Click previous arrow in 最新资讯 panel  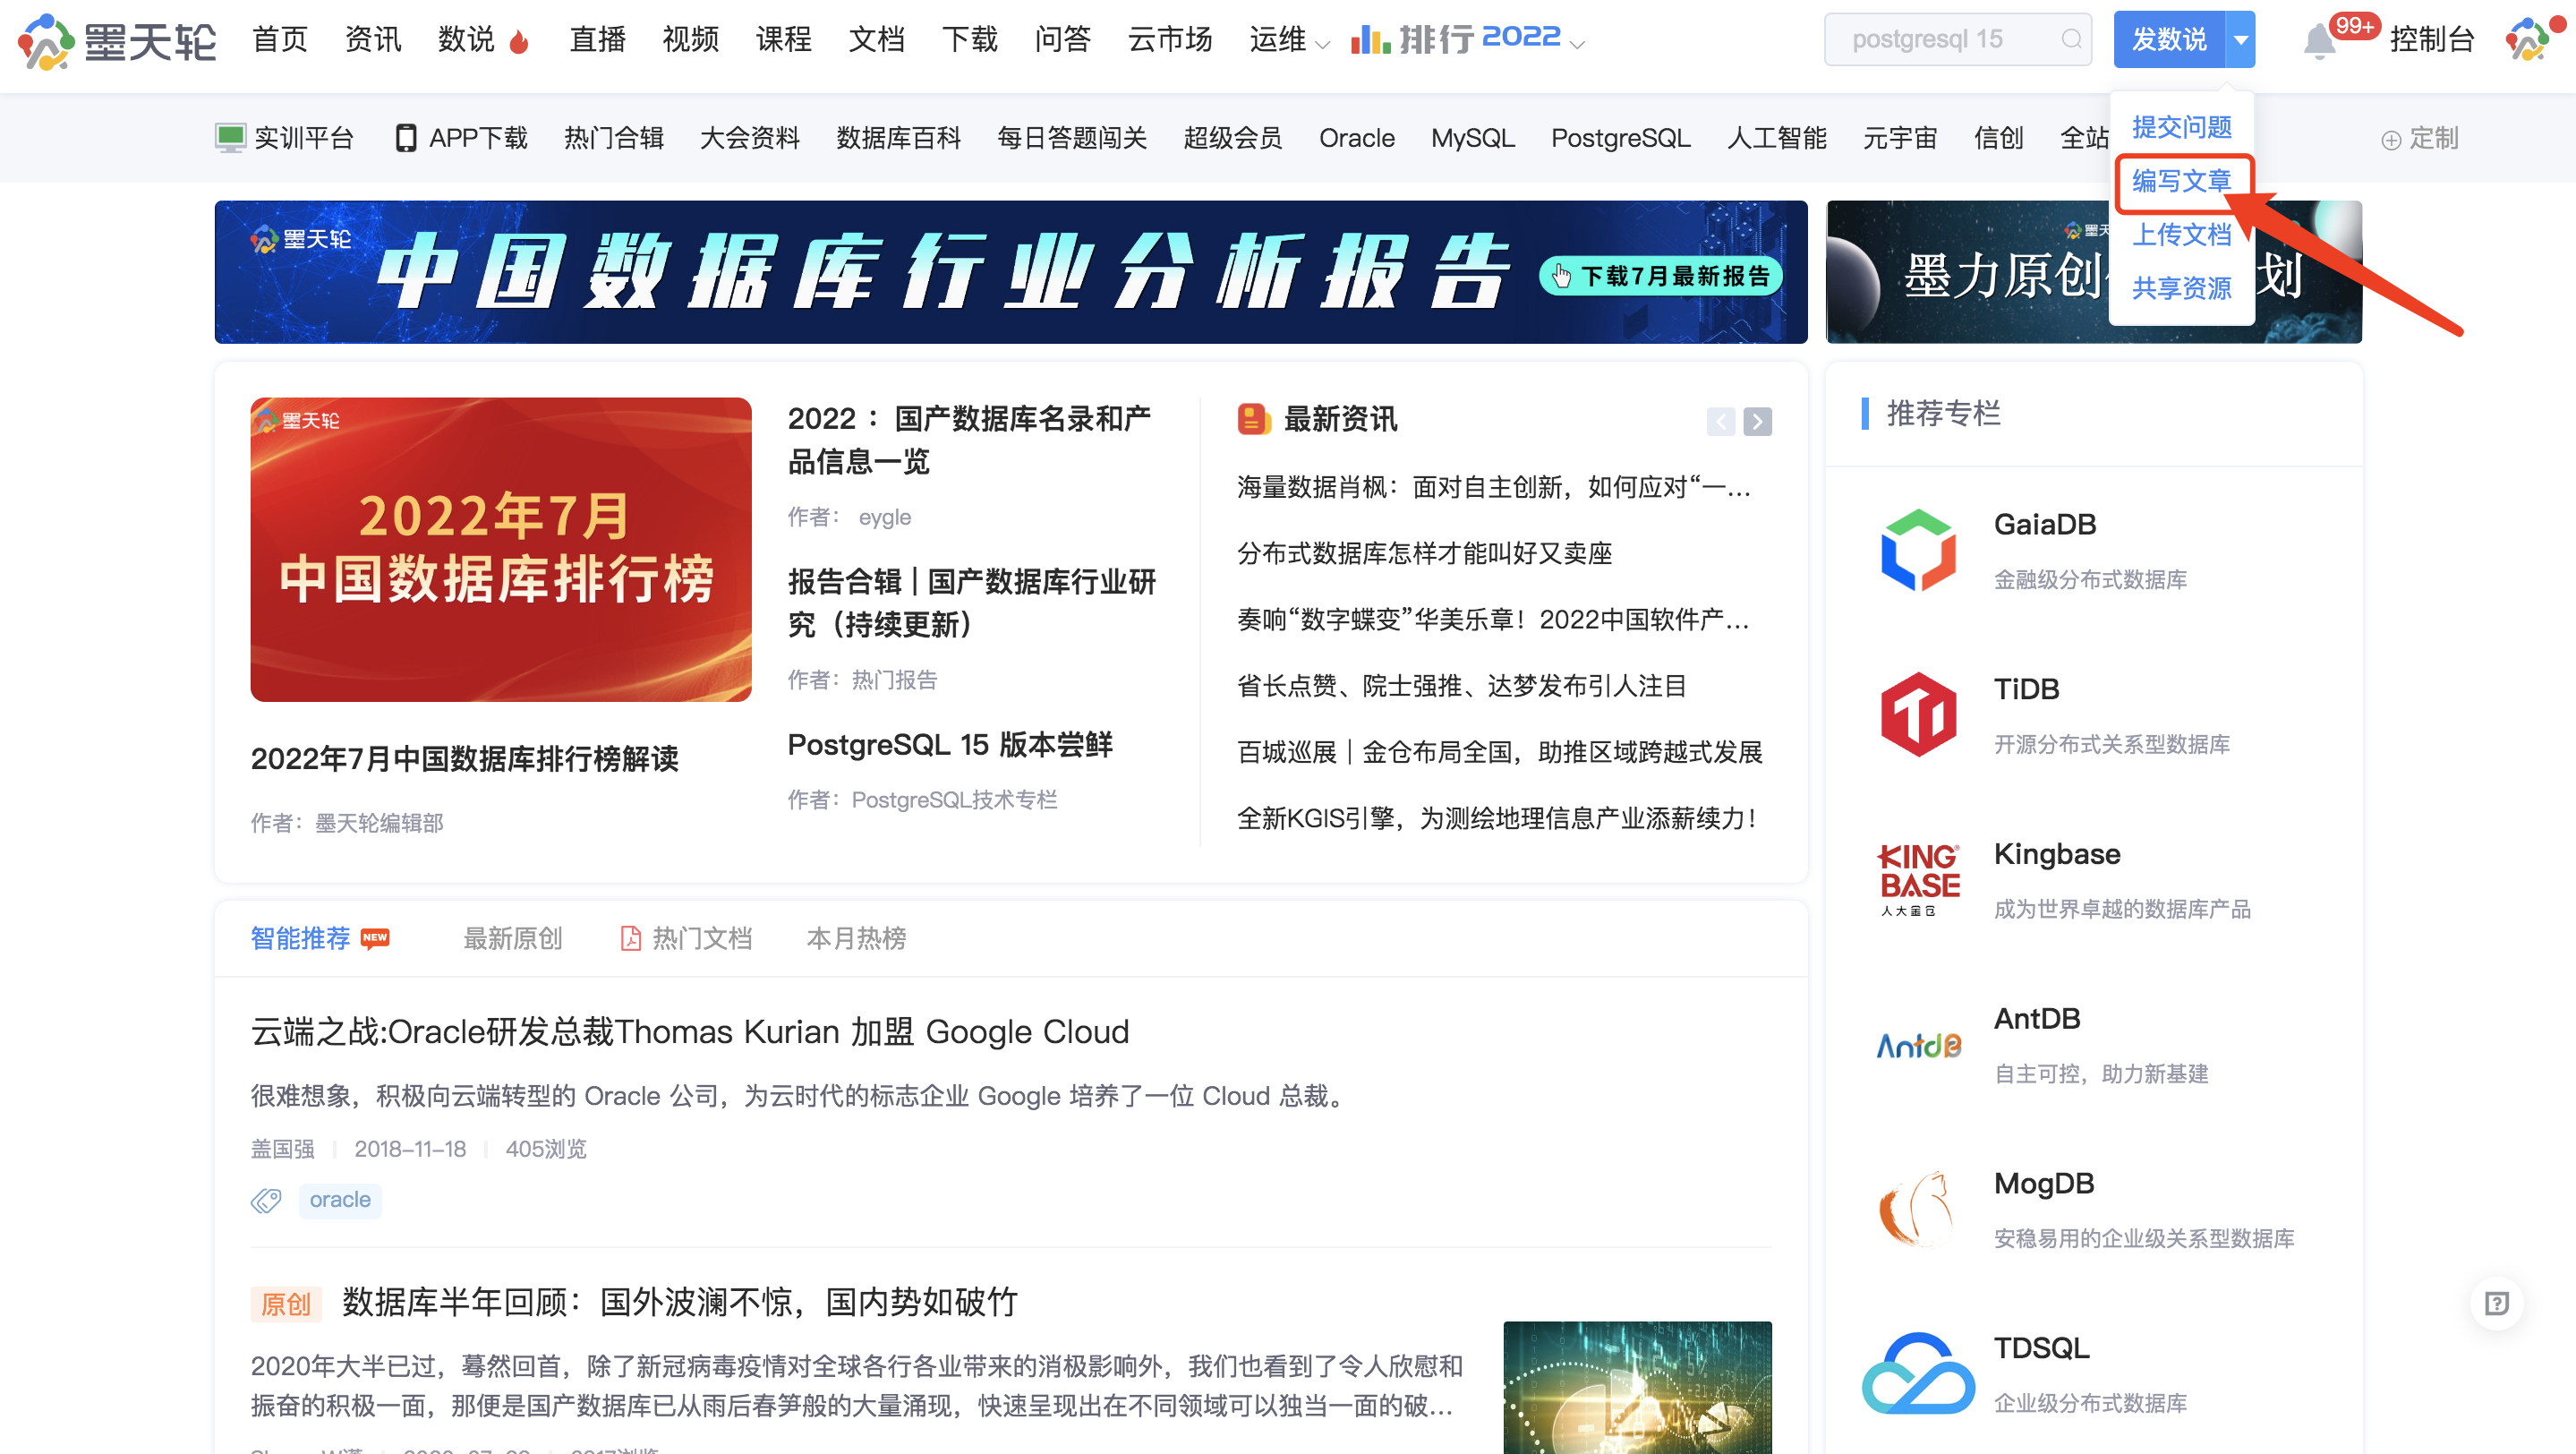(1720, 422)
